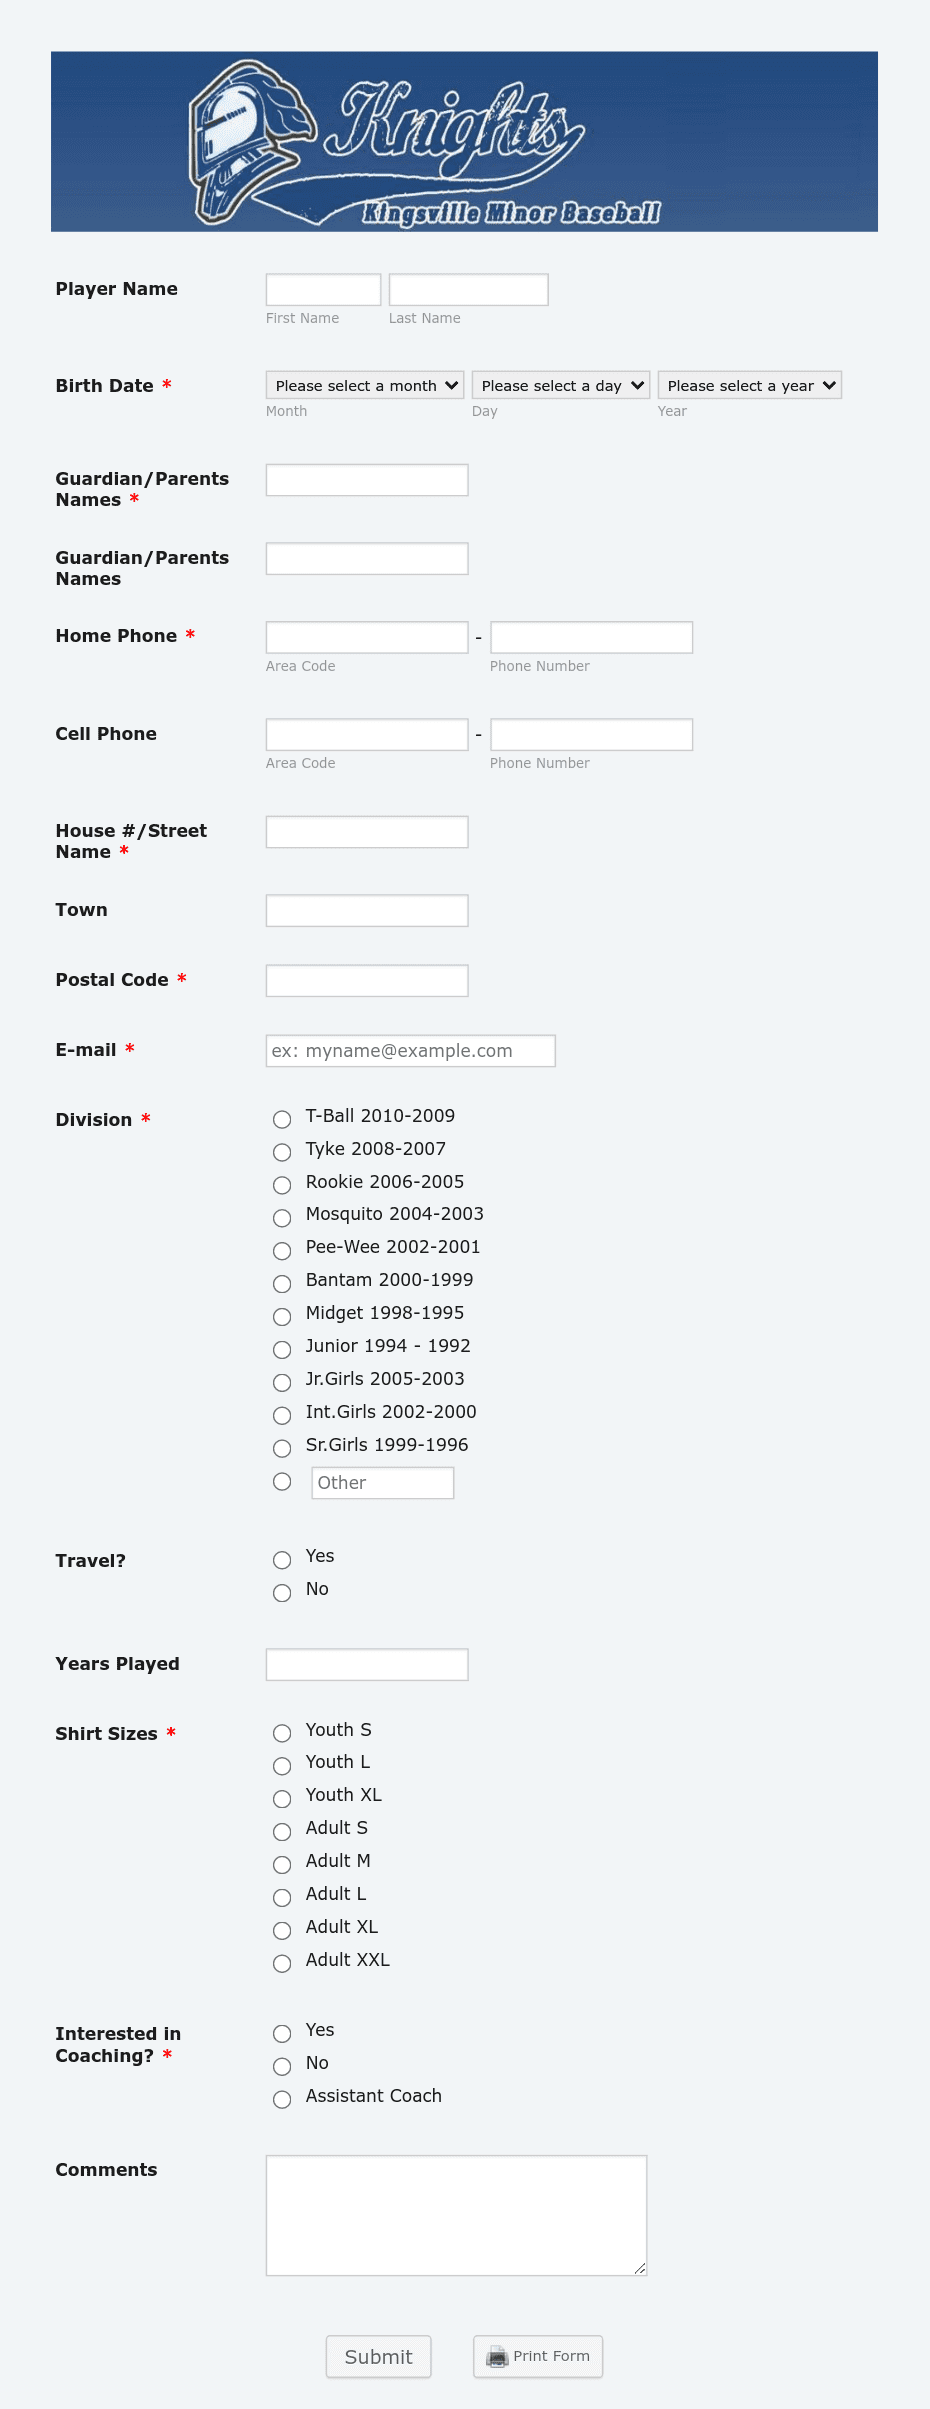The height and width of the screenshot is (2409, 930).
Task: Click the Years Played field
Action: coord(367,1665)
